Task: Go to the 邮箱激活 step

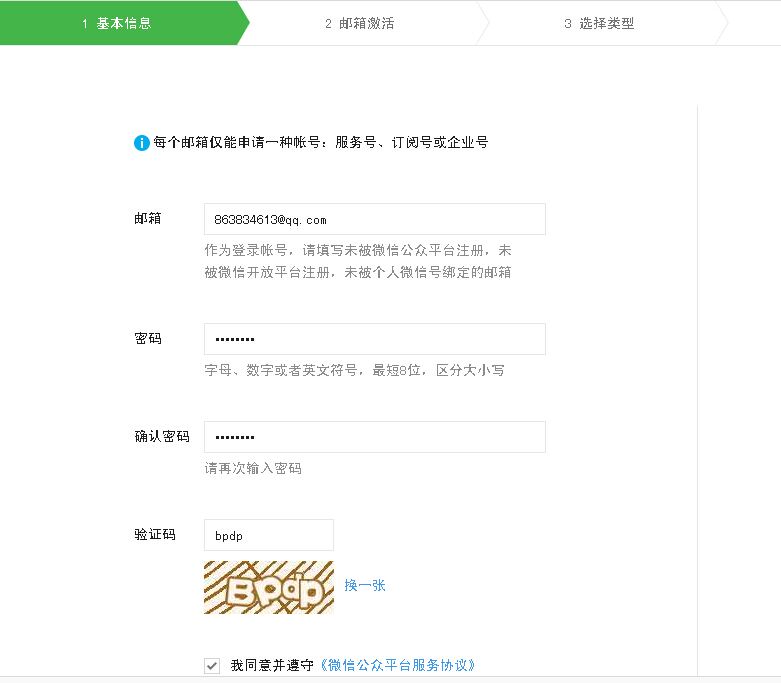Action: pyautogui.click(x=360, y=23)
